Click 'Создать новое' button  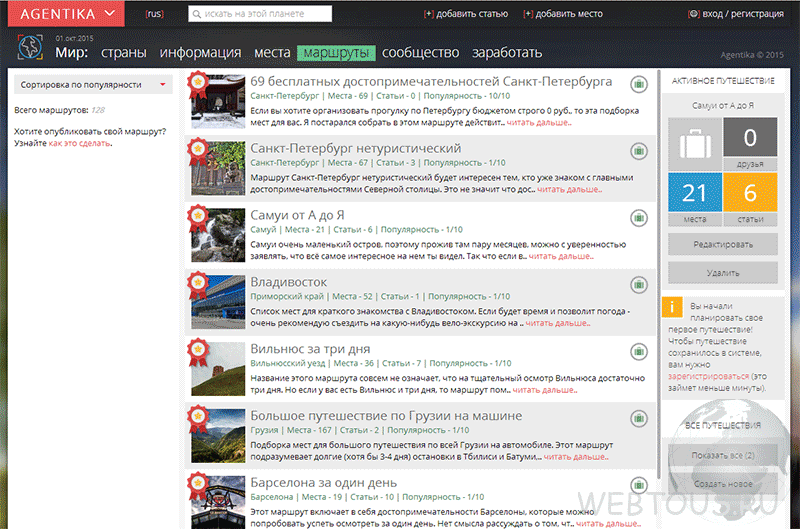click(x=723, y=484)
